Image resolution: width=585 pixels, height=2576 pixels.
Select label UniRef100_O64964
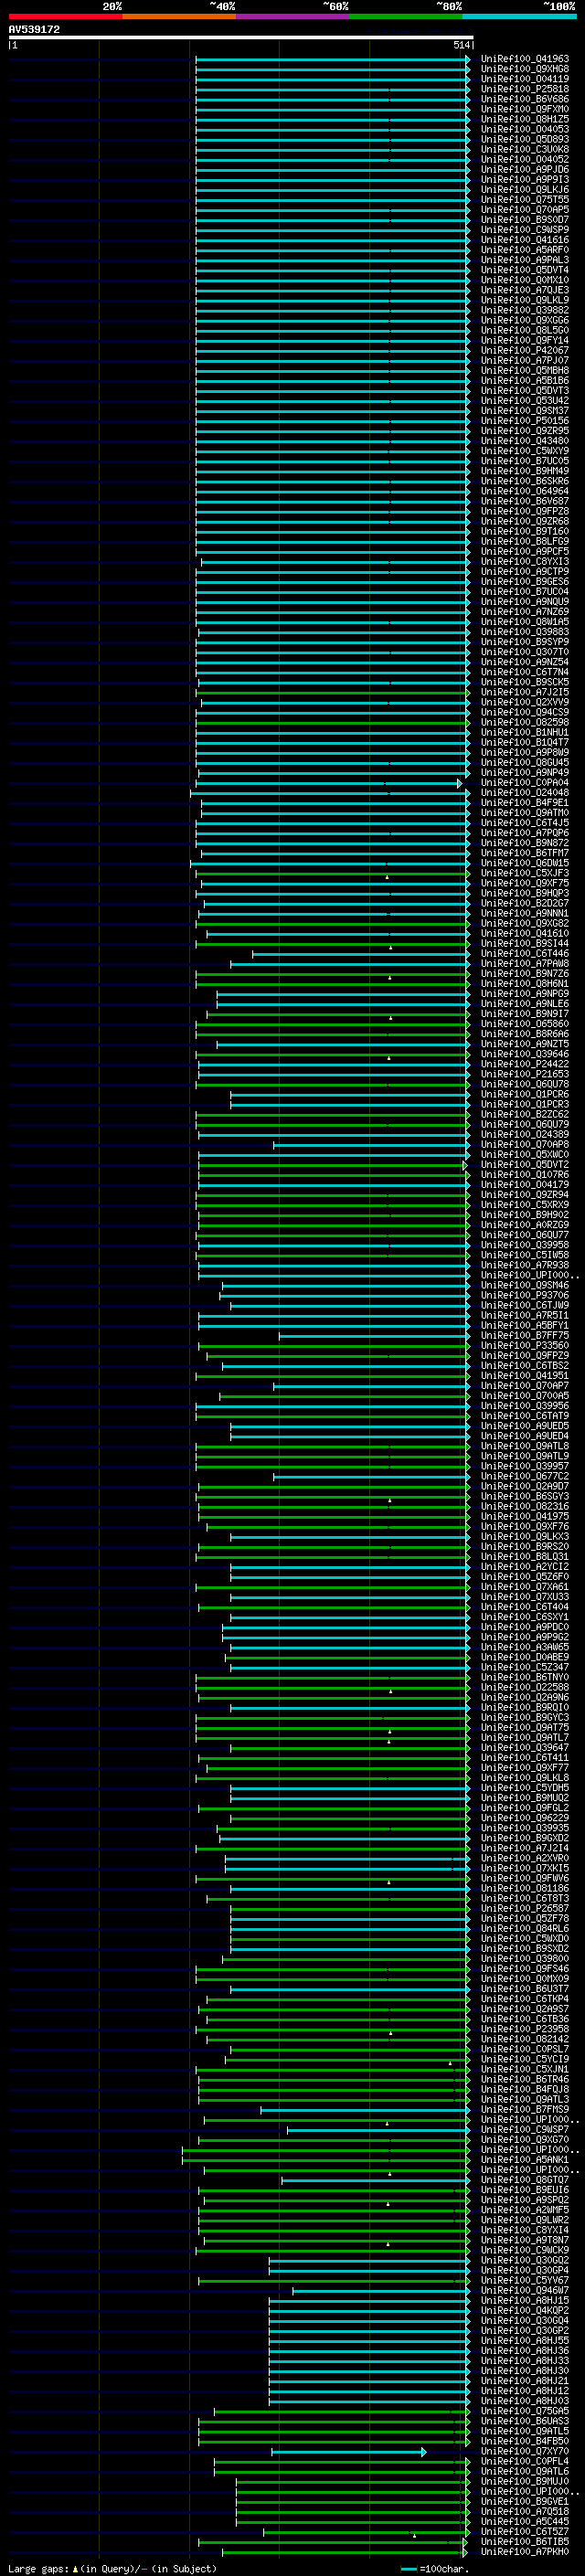click(x=524, y=491)
